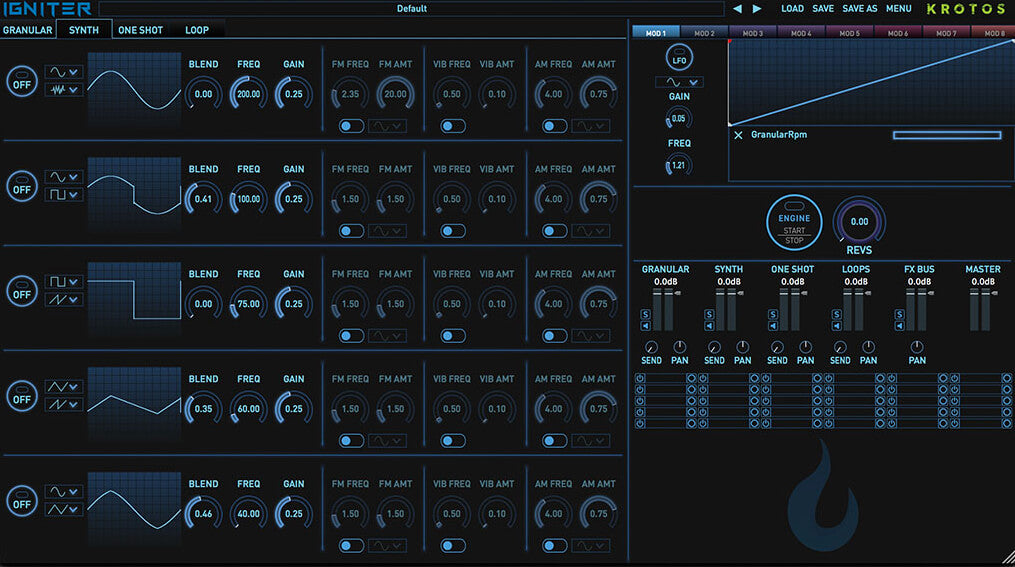Mute the Loops mixer channel
1015x567 pixels.
pos(835,325)
